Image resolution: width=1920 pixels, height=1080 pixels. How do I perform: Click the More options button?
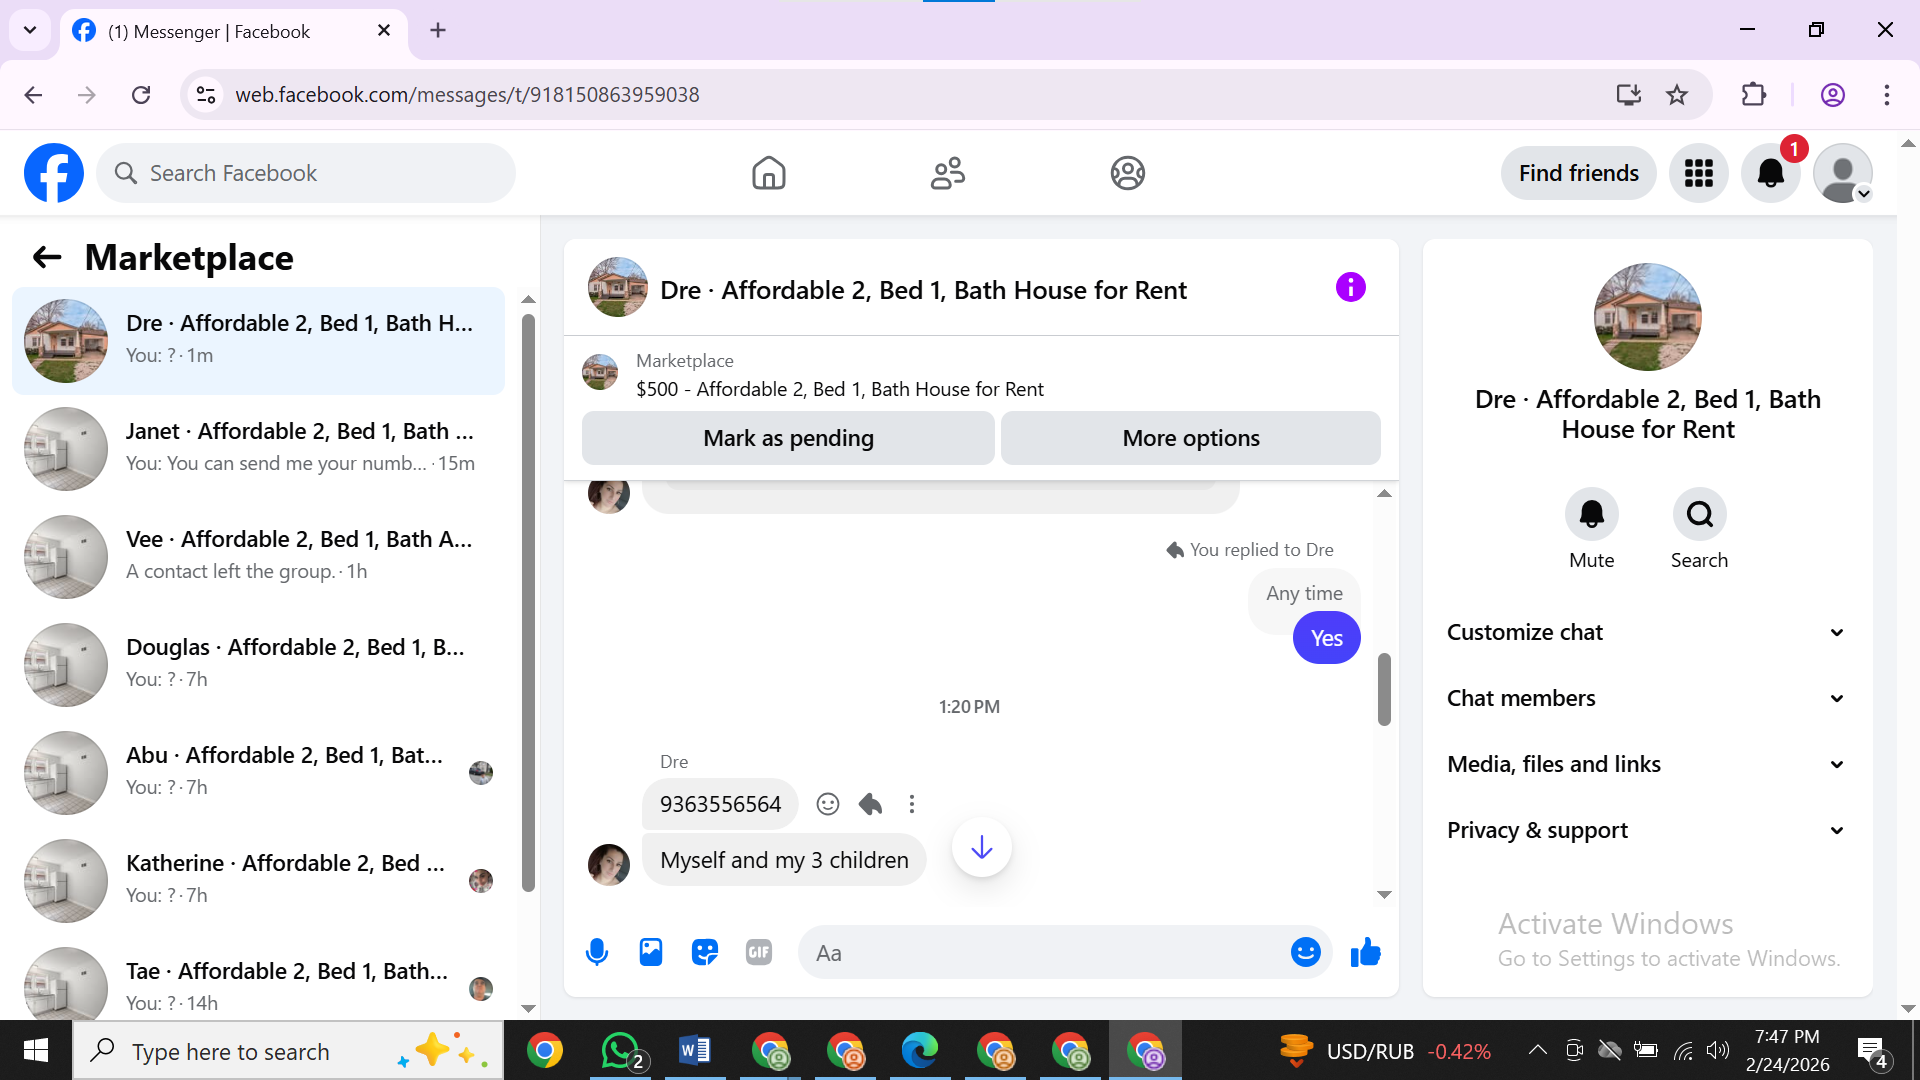pos(1190,438)
